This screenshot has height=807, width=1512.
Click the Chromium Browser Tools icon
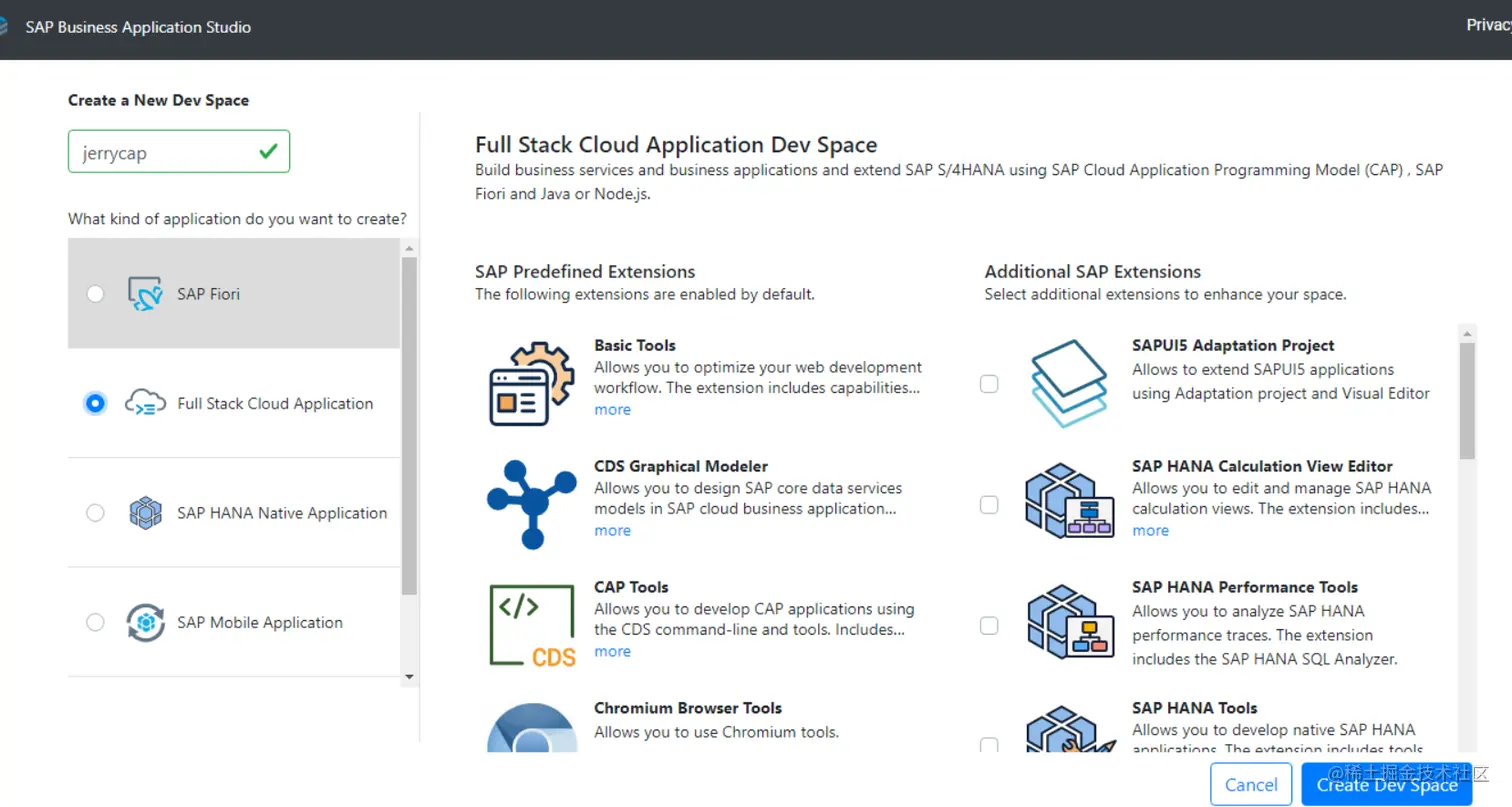click(532, 728)
